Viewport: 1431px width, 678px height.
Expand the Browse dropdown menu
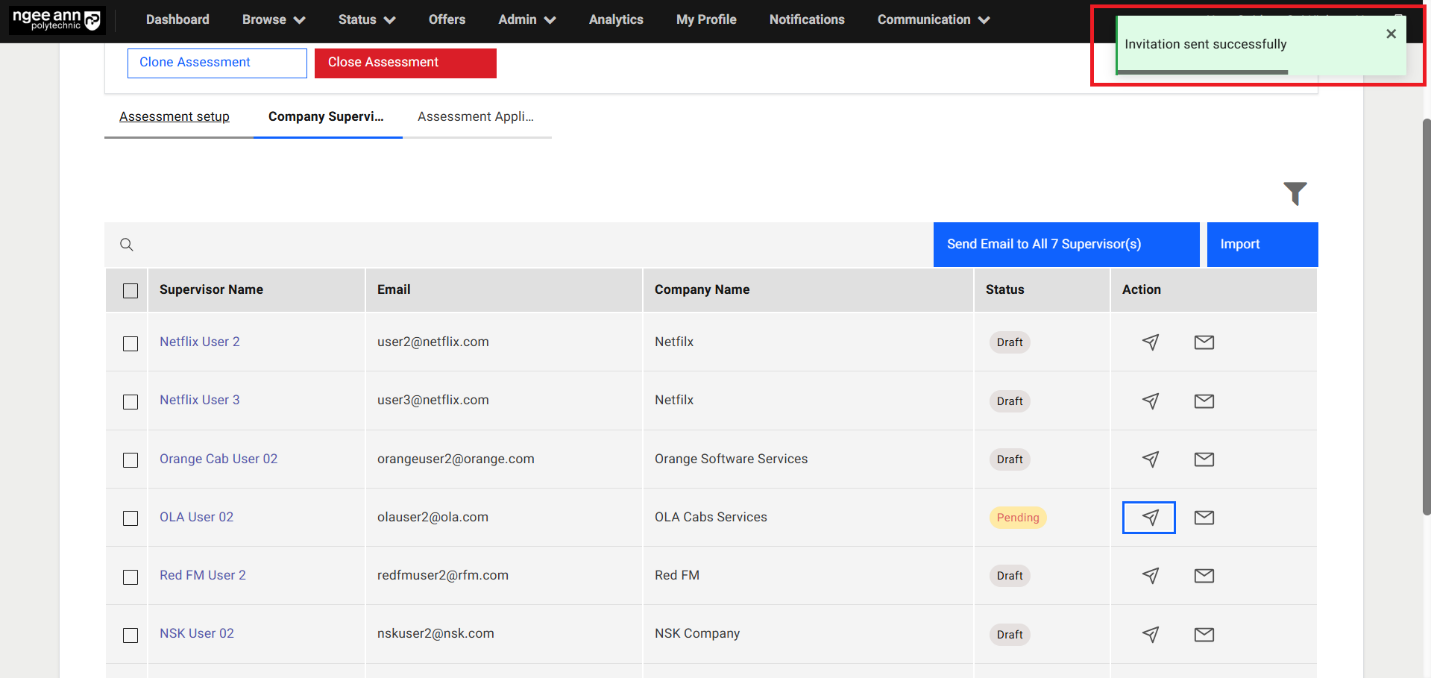[x=273, y=20]
